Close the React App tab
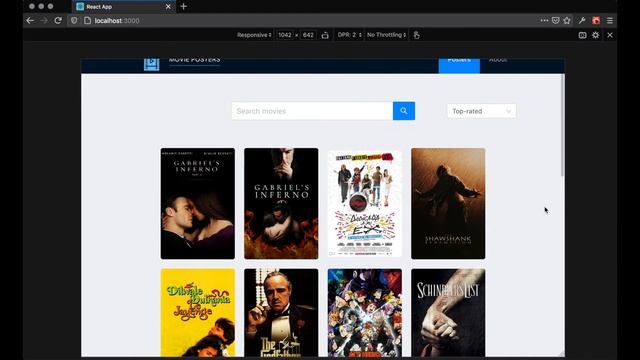640x360 pixels. pyautogui.click(x=168, y=7)
